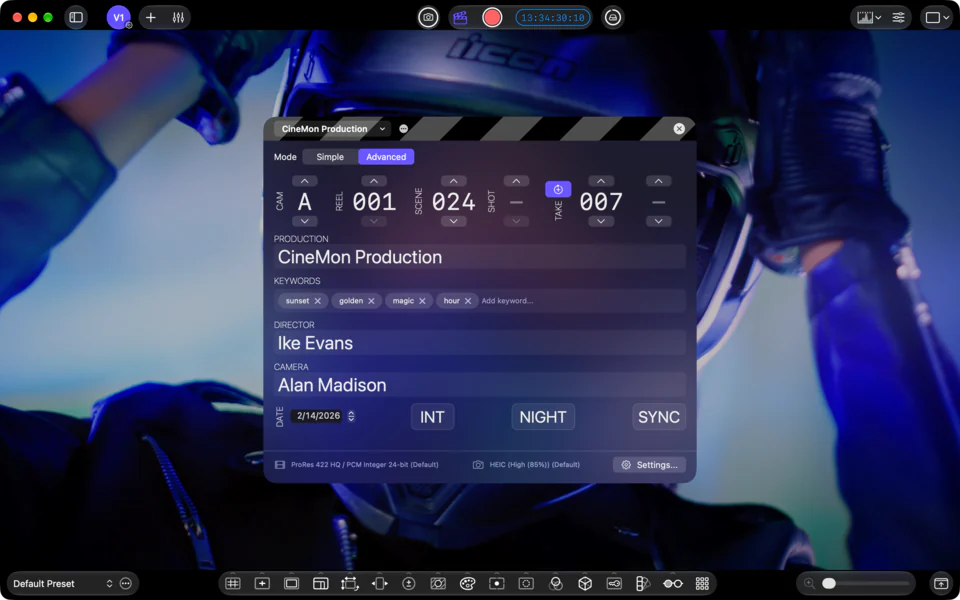Image resolution: width=960 pixels, height=600 pixels.
Task: Toggle the NIGHT day/night button
Action: pos(543,417)
